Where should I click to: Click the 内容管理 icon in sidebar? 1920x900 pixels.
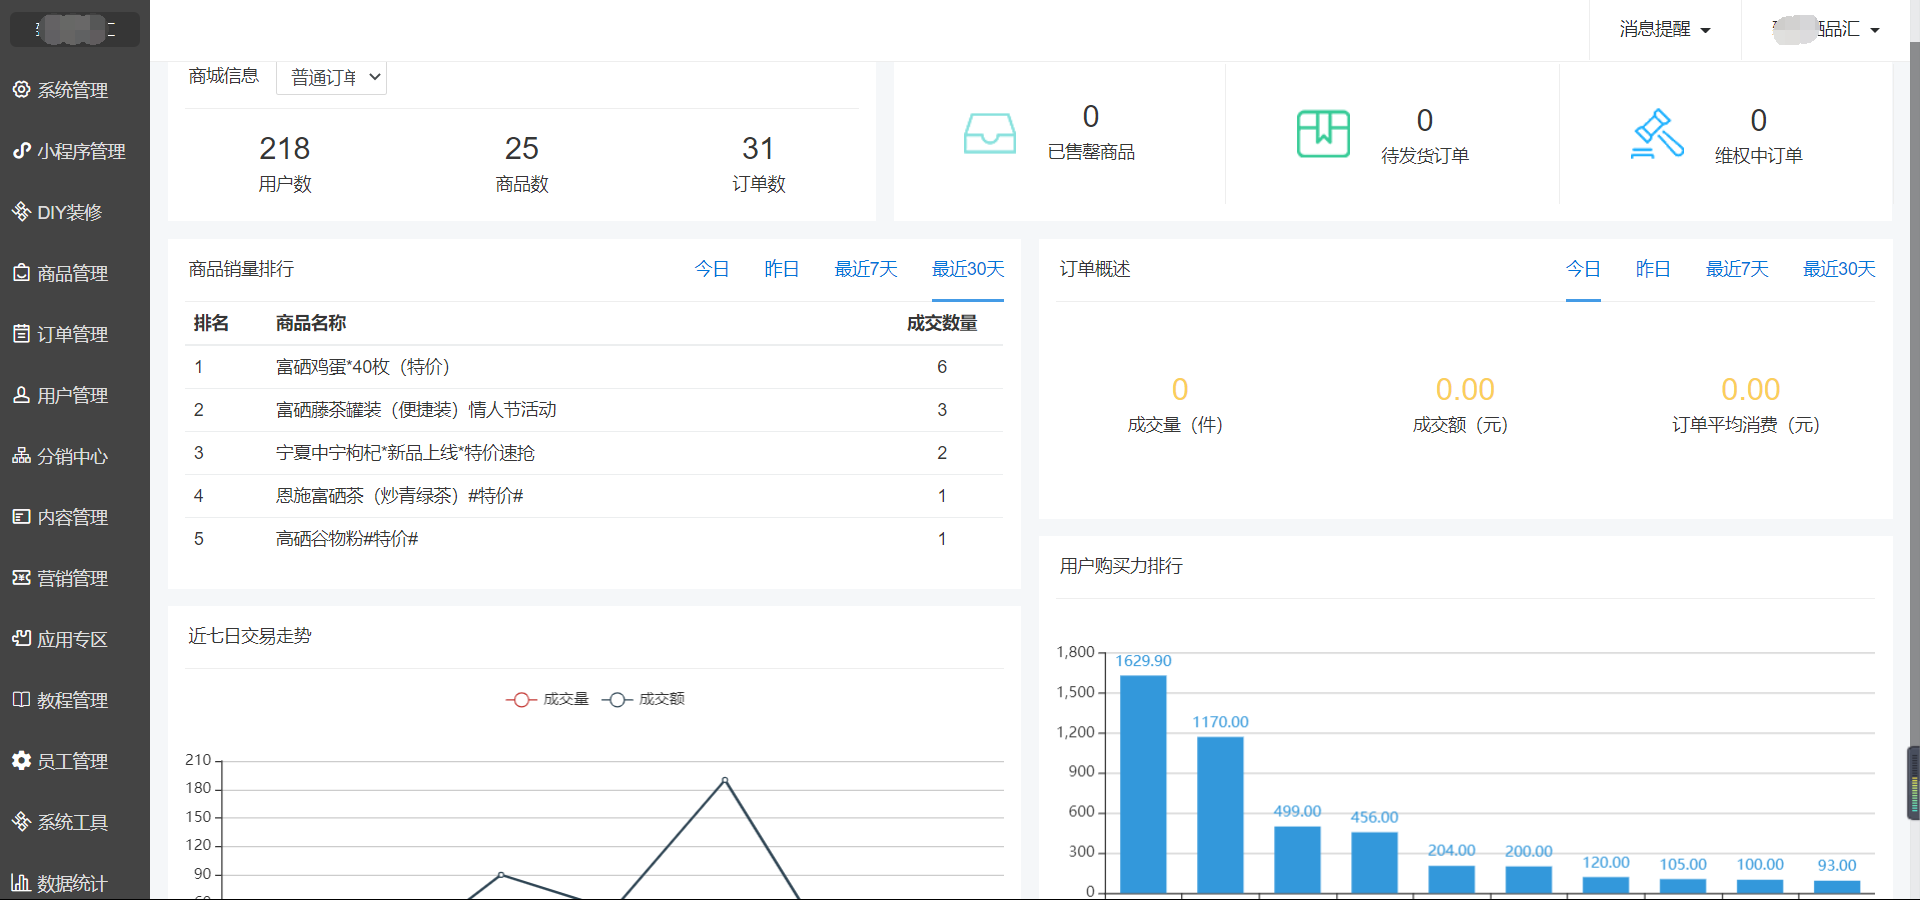tap(21, 516)
